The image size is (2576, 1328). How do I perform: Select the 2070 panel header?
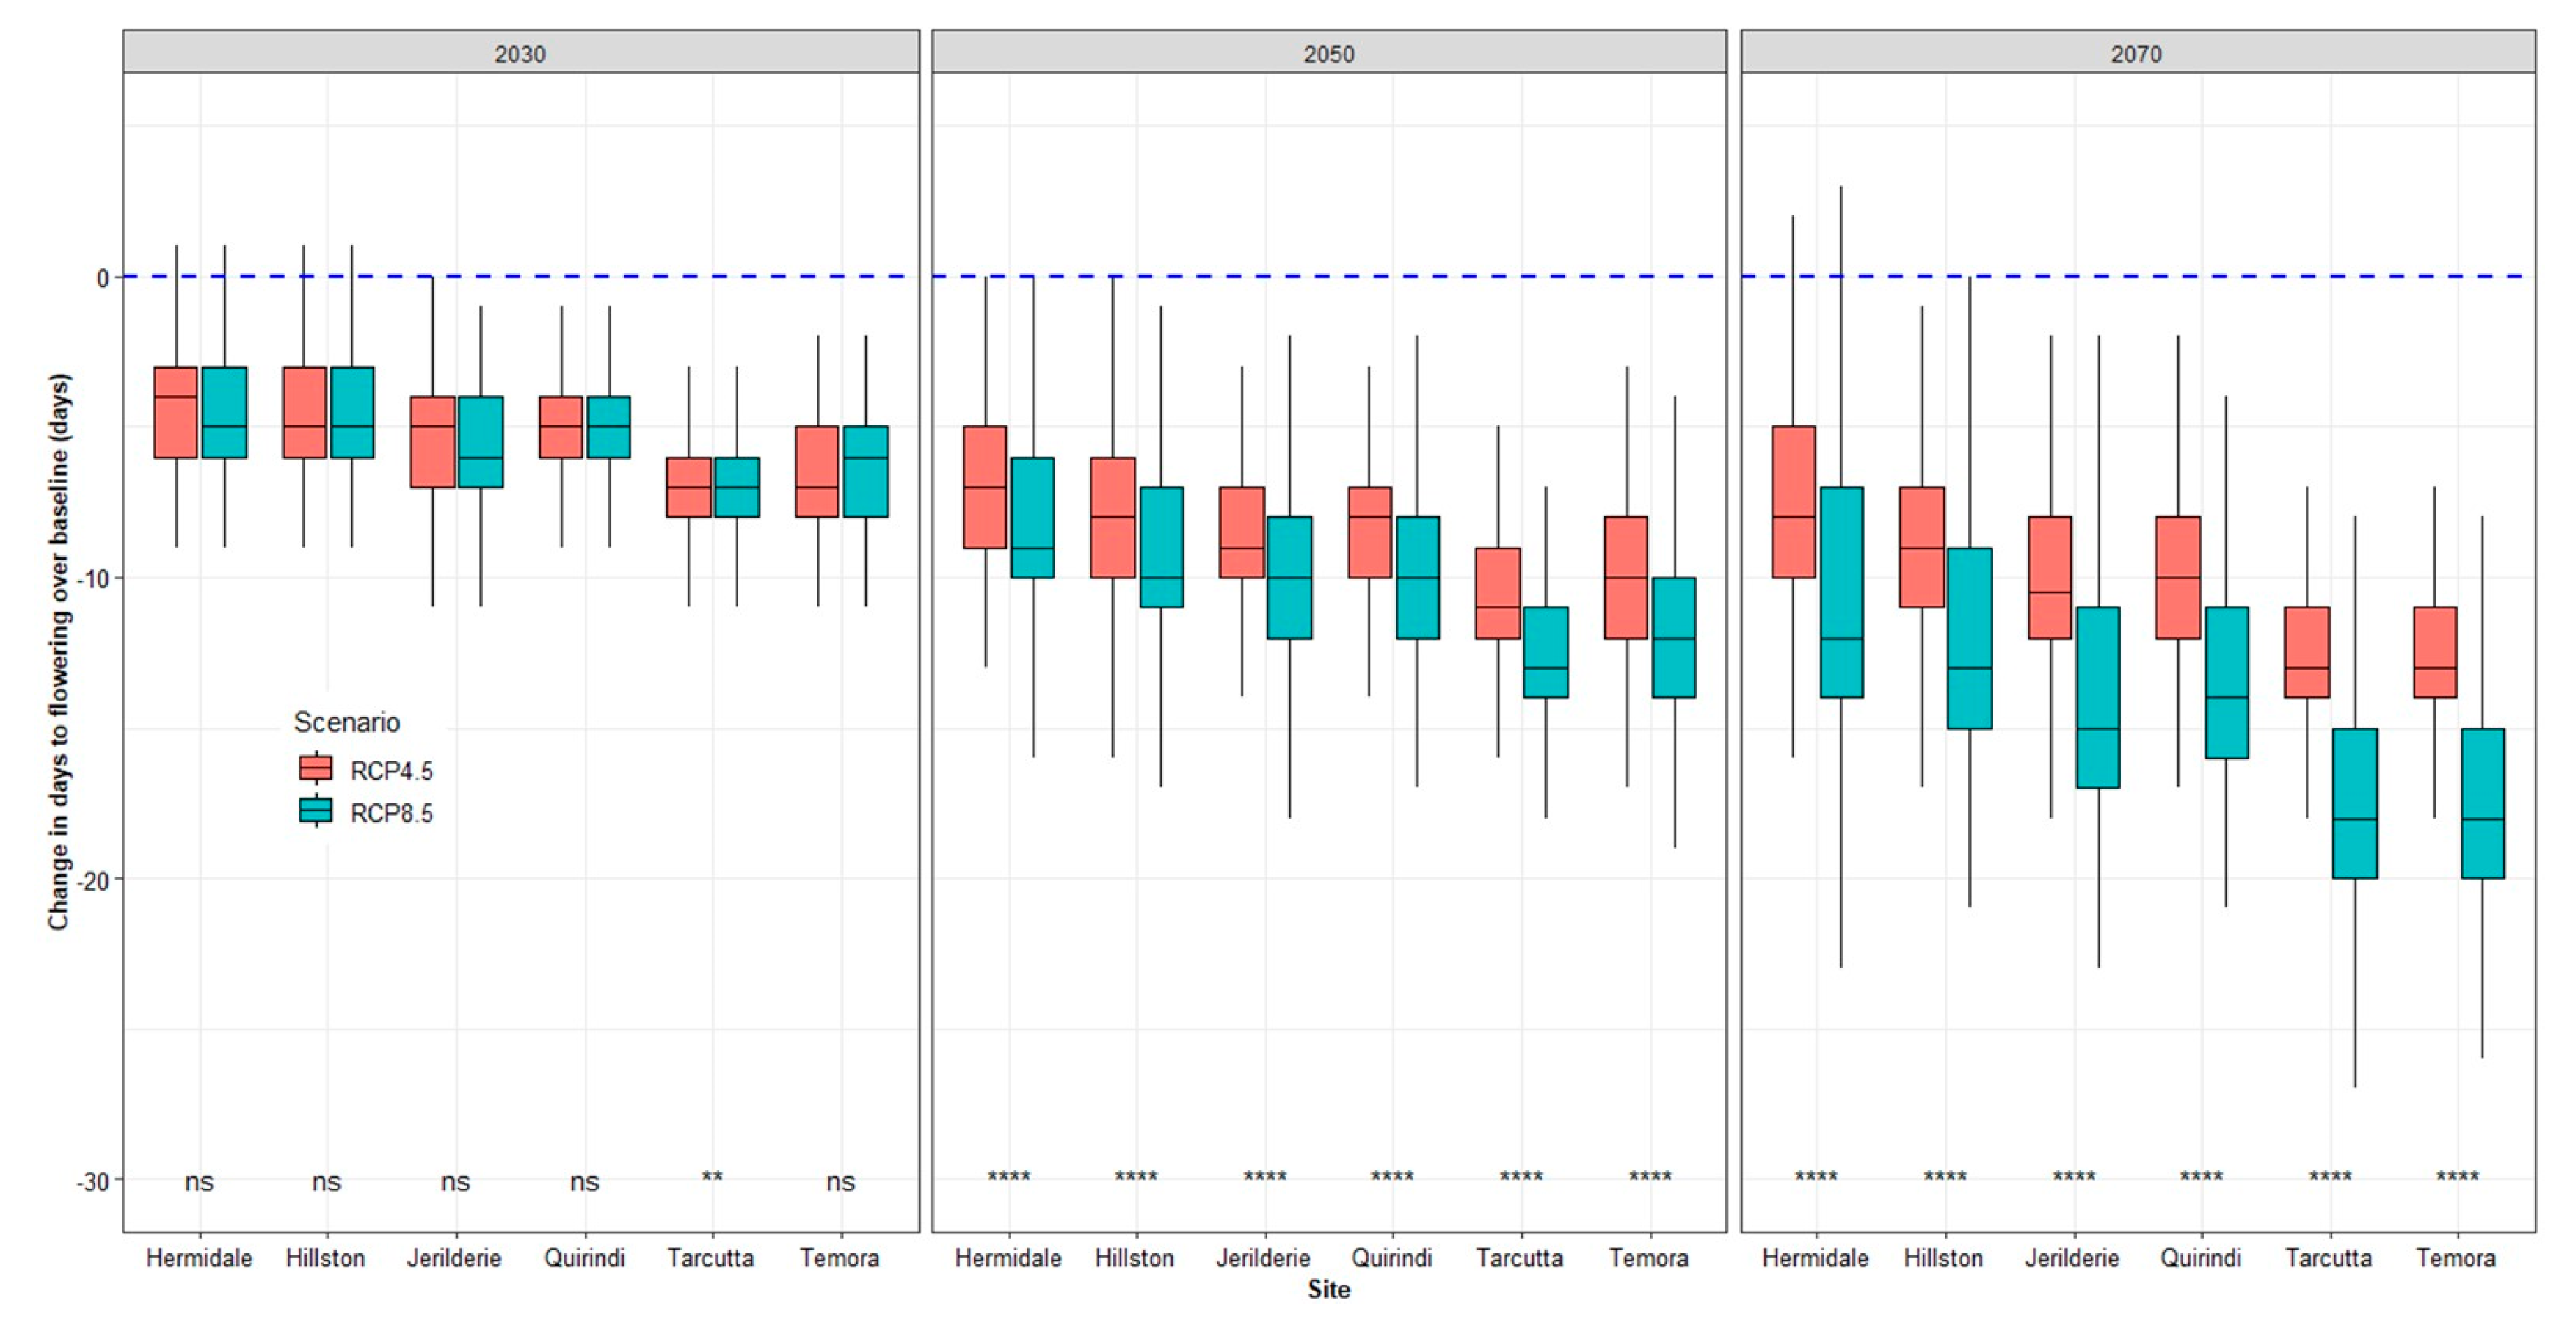pos(2136,53)
